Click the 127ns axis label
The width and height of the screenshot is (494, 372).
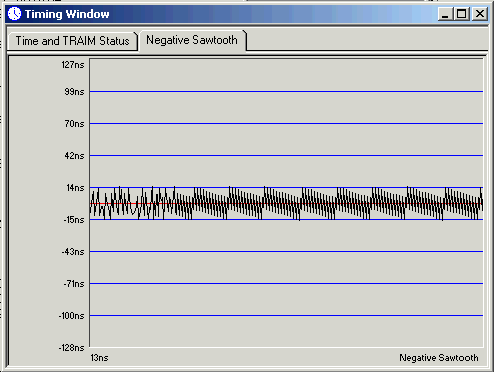point(73,65)
